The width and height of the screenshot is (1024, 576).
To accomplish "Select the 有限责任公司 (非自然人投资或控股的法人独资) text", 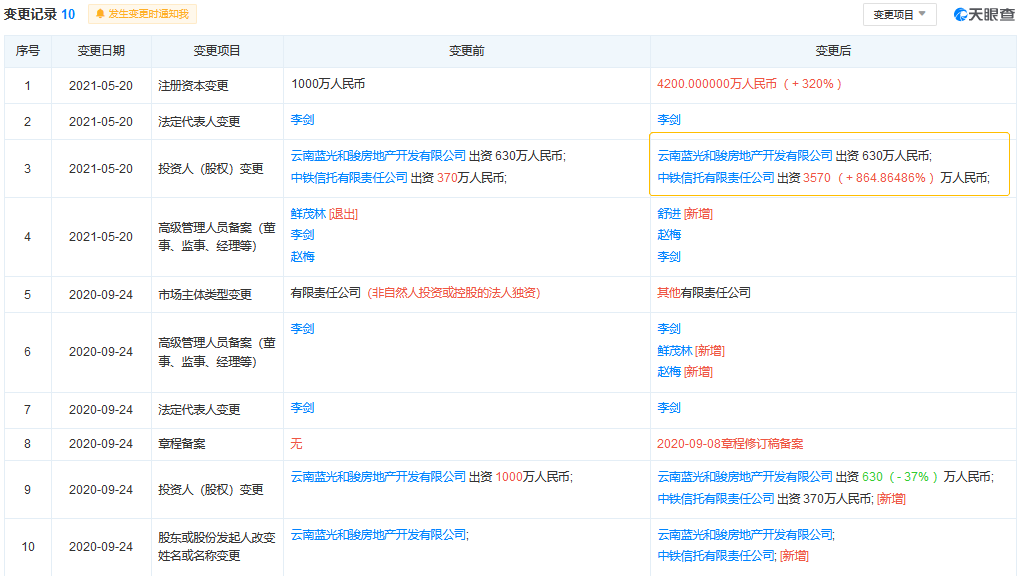I will pos(415,293).
